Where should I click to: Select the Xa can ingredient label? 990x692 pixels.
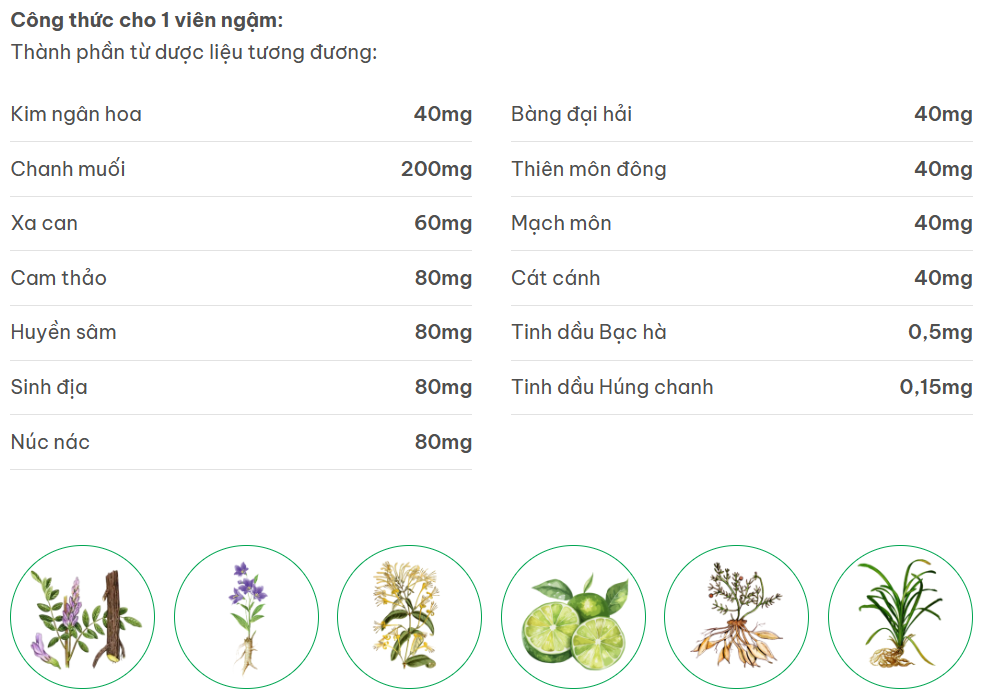(x=44, y=224)
